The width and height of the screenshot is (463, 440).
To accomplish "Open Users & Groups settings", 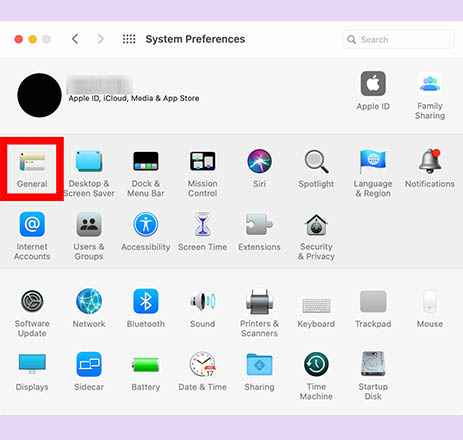I will pyautogui.click(x=89, y=236).
